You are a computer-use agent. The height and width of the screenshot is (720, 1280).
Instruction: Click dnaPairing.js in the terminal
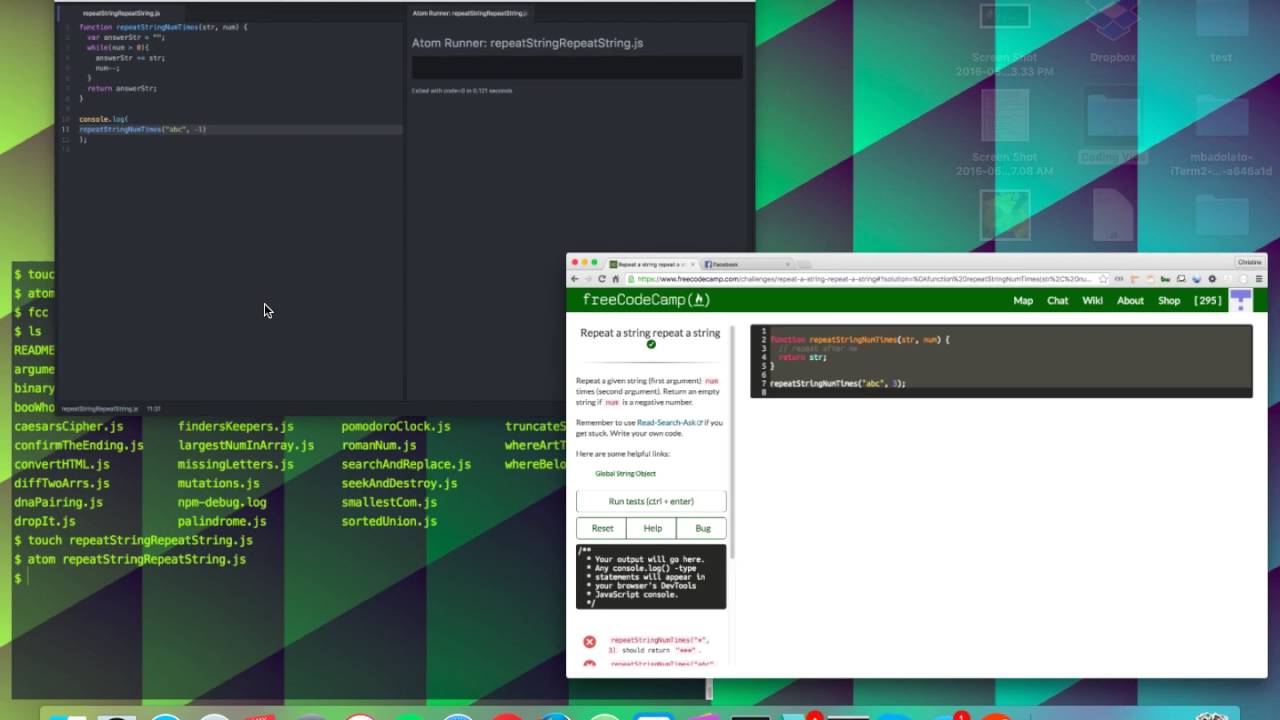click(x=58, y=502)
